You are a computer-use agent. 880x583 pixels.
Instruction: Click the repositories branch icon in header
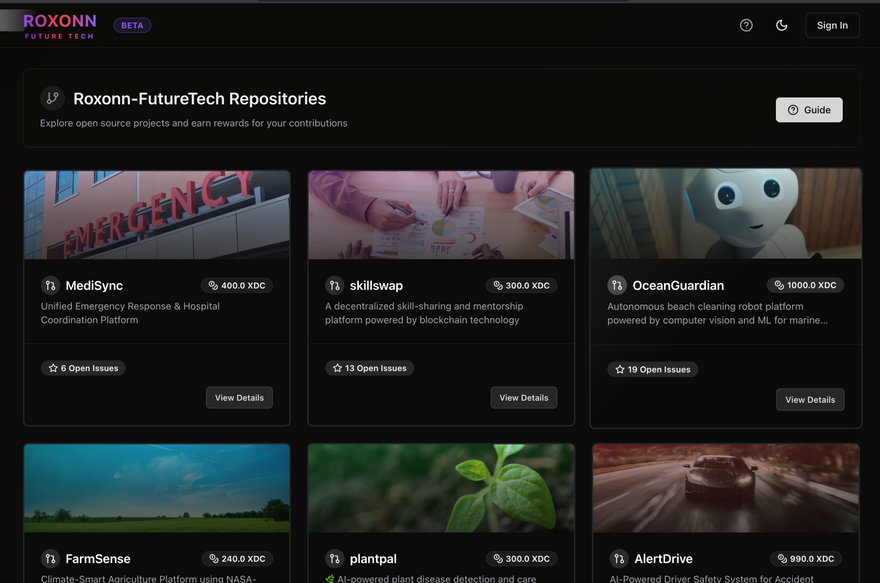52,98
